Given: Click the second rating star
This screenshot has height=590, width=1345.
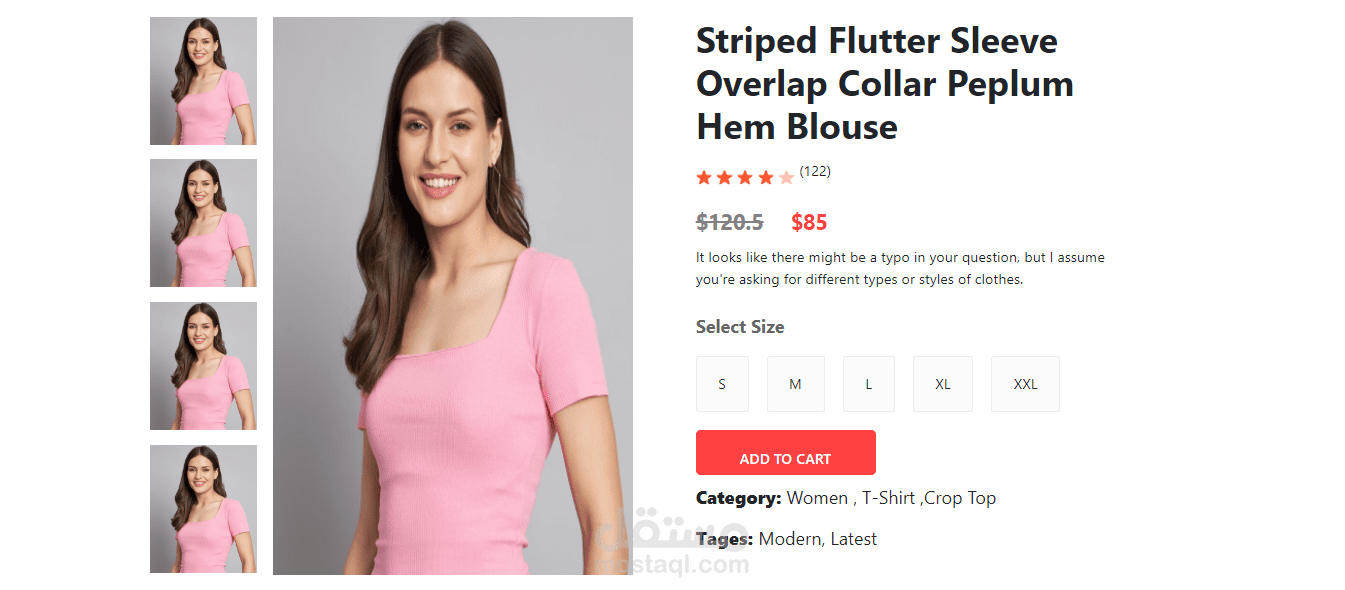Looking at the screenshot, I should (x=724, y=178).
